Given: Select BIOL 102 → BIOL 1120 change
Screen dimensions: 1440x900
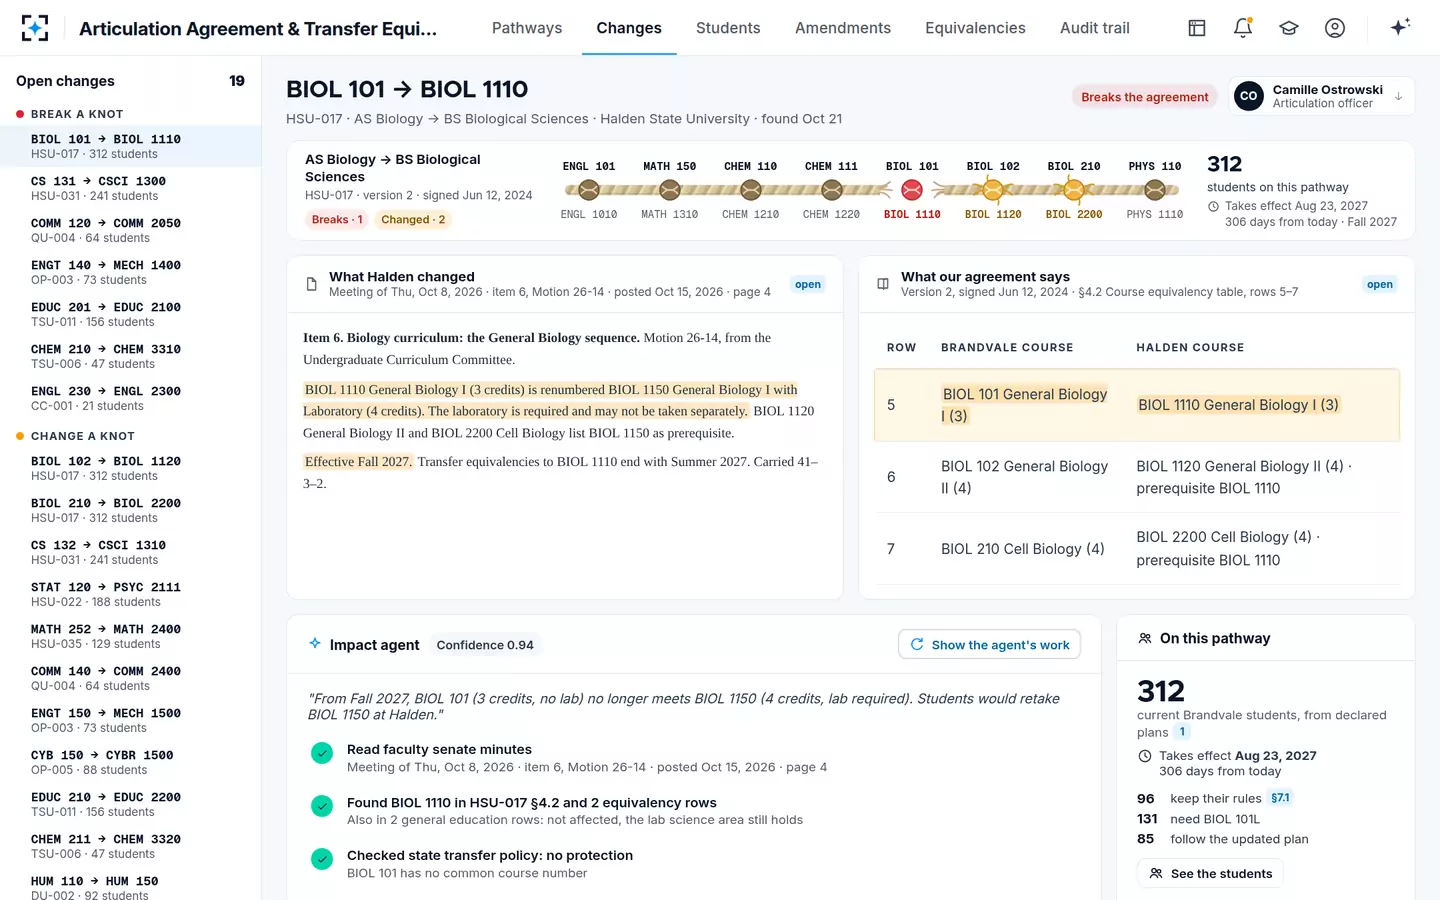Looking at the screenshot, I should click(130, 468).
